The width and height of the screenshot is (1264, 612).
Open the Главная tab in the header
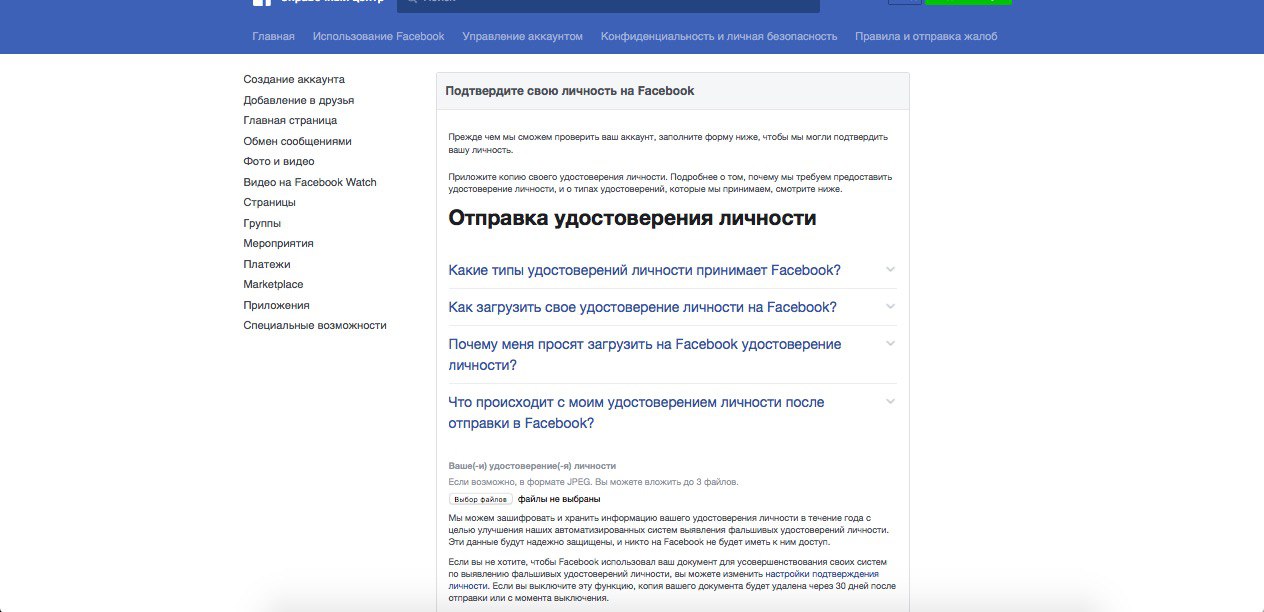[x=273, y=36]
